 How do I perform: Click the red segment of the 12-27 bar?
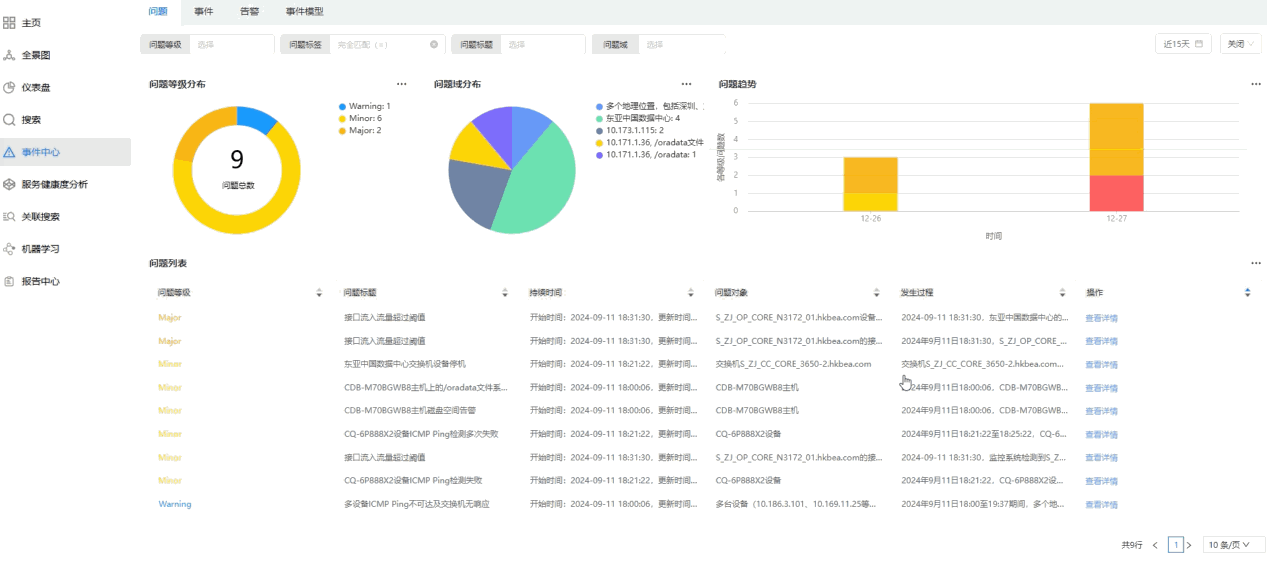1116,193
